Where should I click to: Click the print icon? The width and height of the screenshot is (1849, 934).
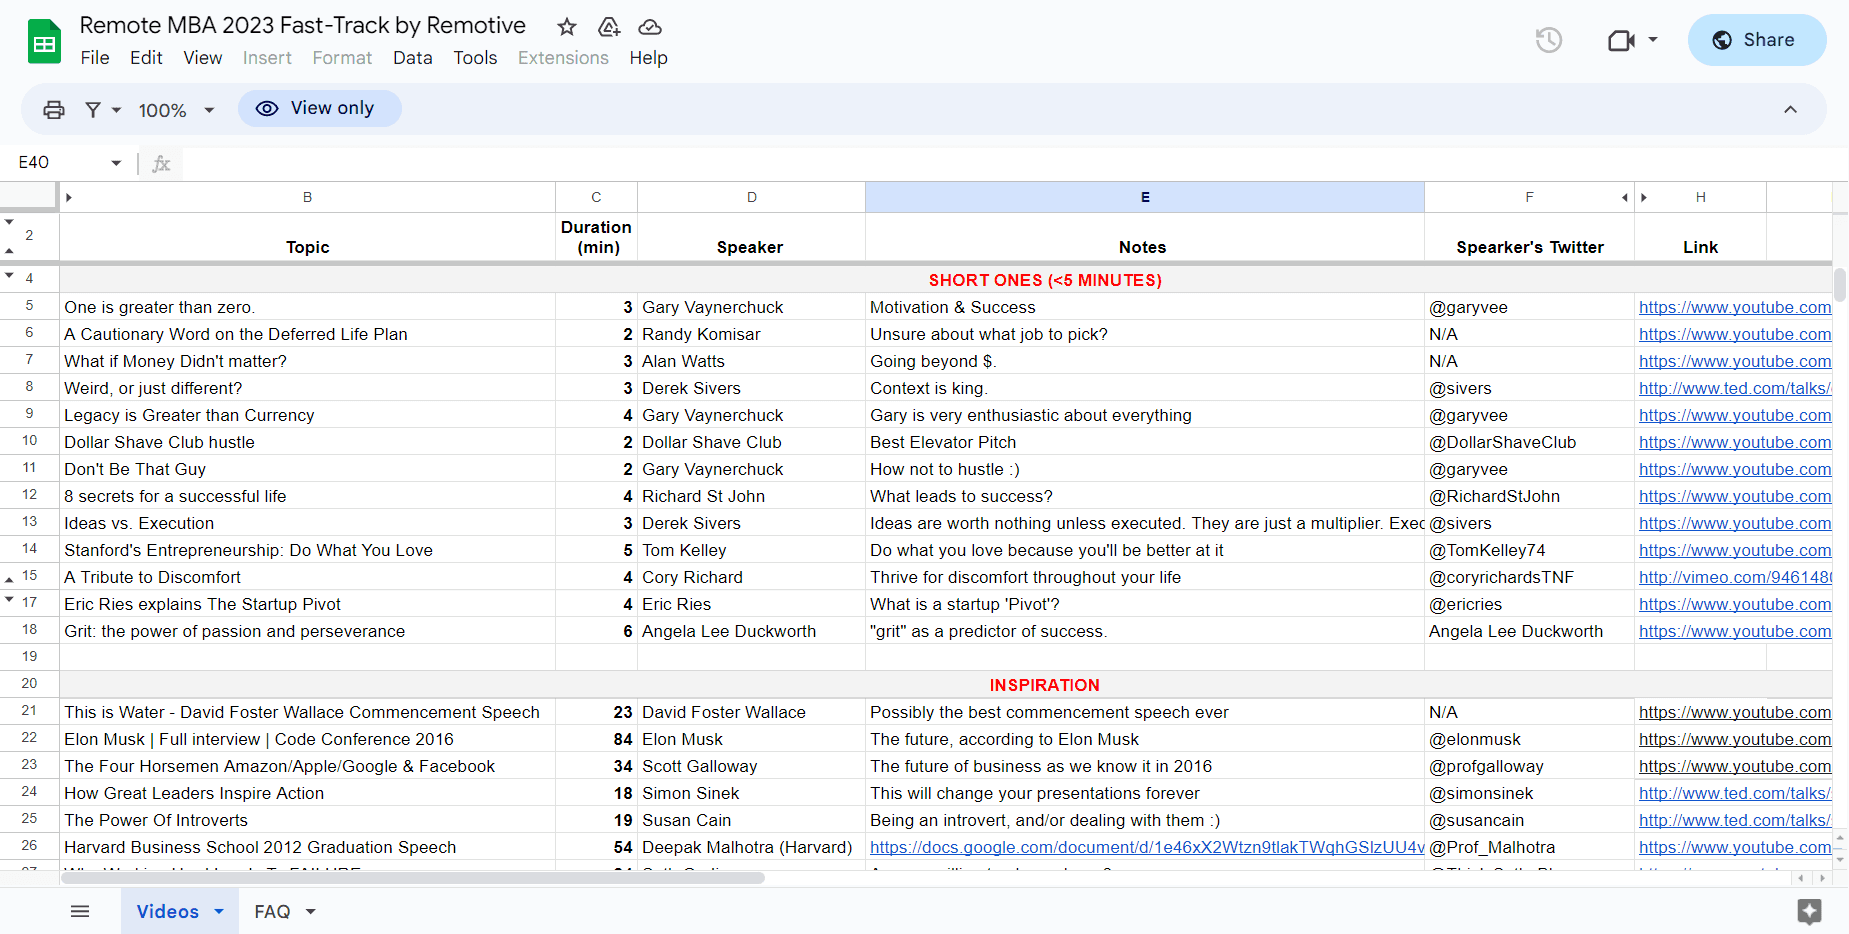click(x=54, y=110)
